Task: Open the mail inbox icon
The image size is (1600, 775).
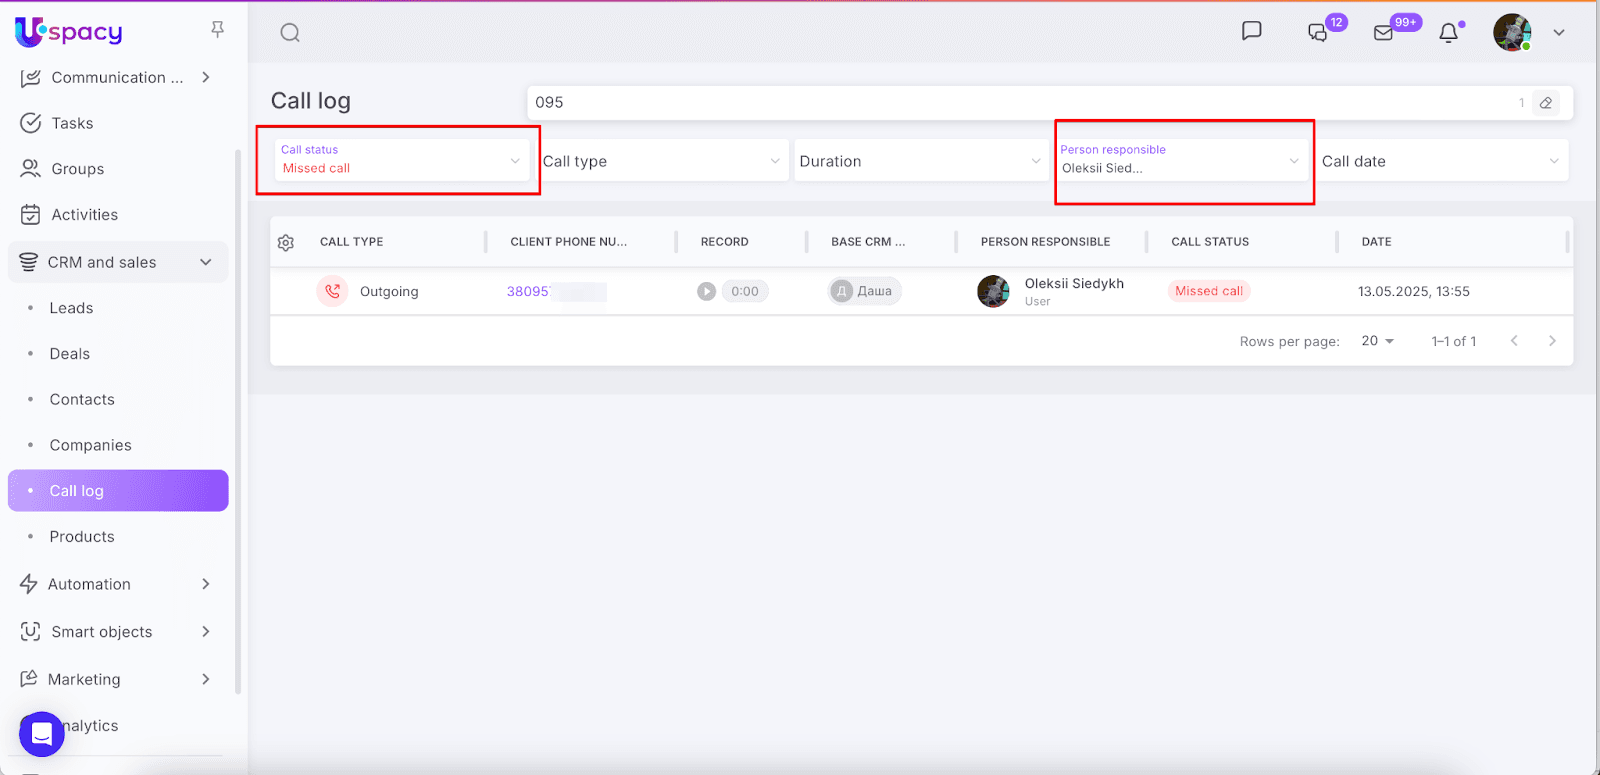Action: pyautogui.click(x=1384, y=33)
